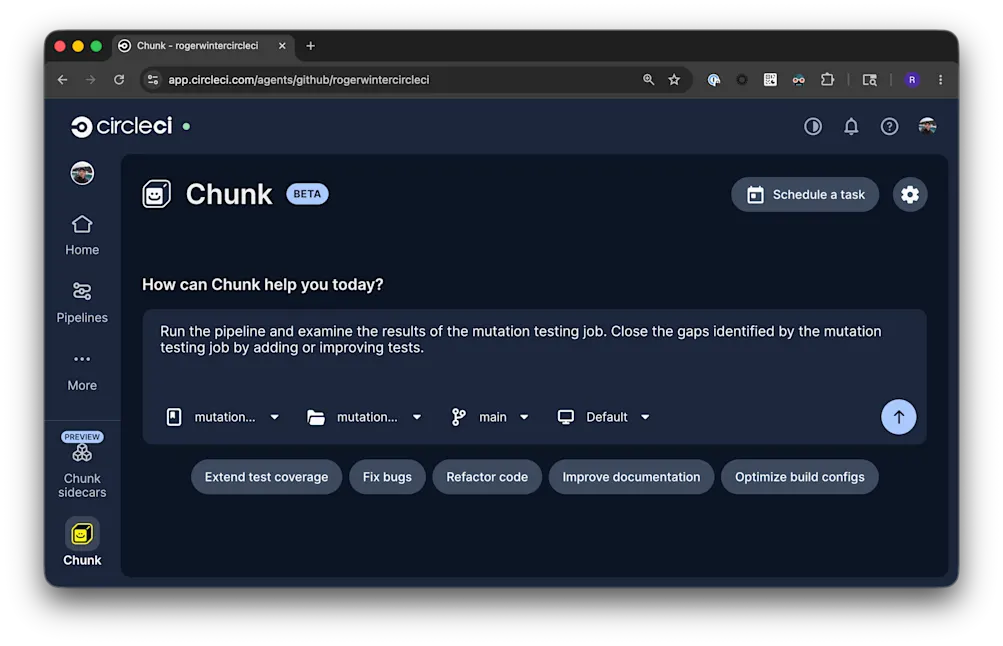This screenshot has height=646, width=1003.
Task: Expand the mutation project dropdown
Action: click(223, 417)
